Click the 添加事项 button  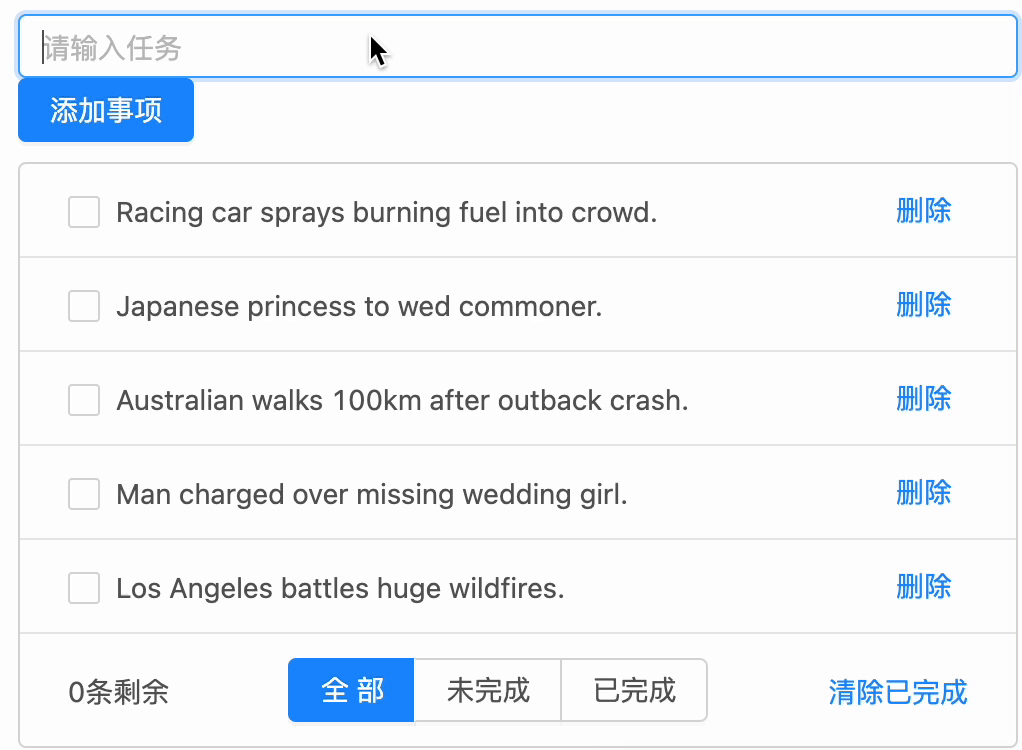tap(106, 110)
